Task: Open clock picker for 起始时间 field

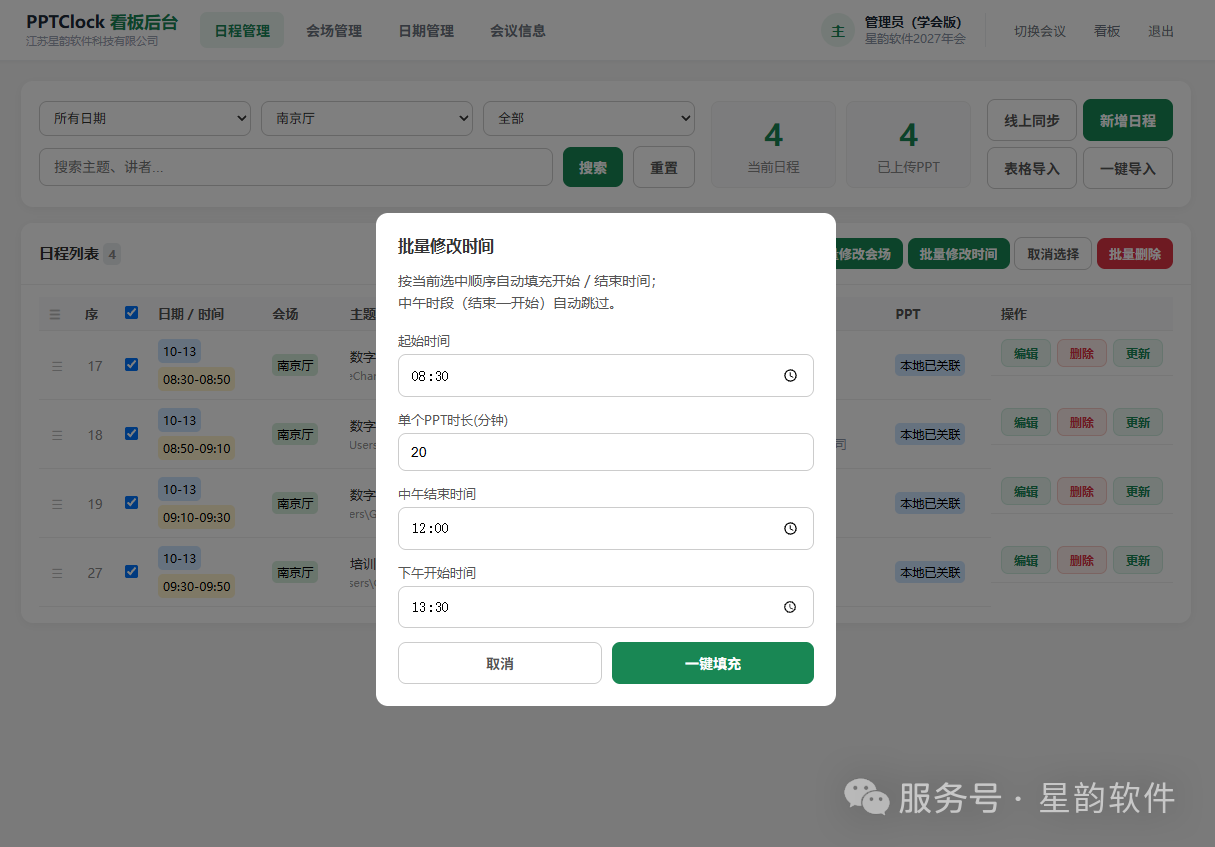Action: [790, 376]
